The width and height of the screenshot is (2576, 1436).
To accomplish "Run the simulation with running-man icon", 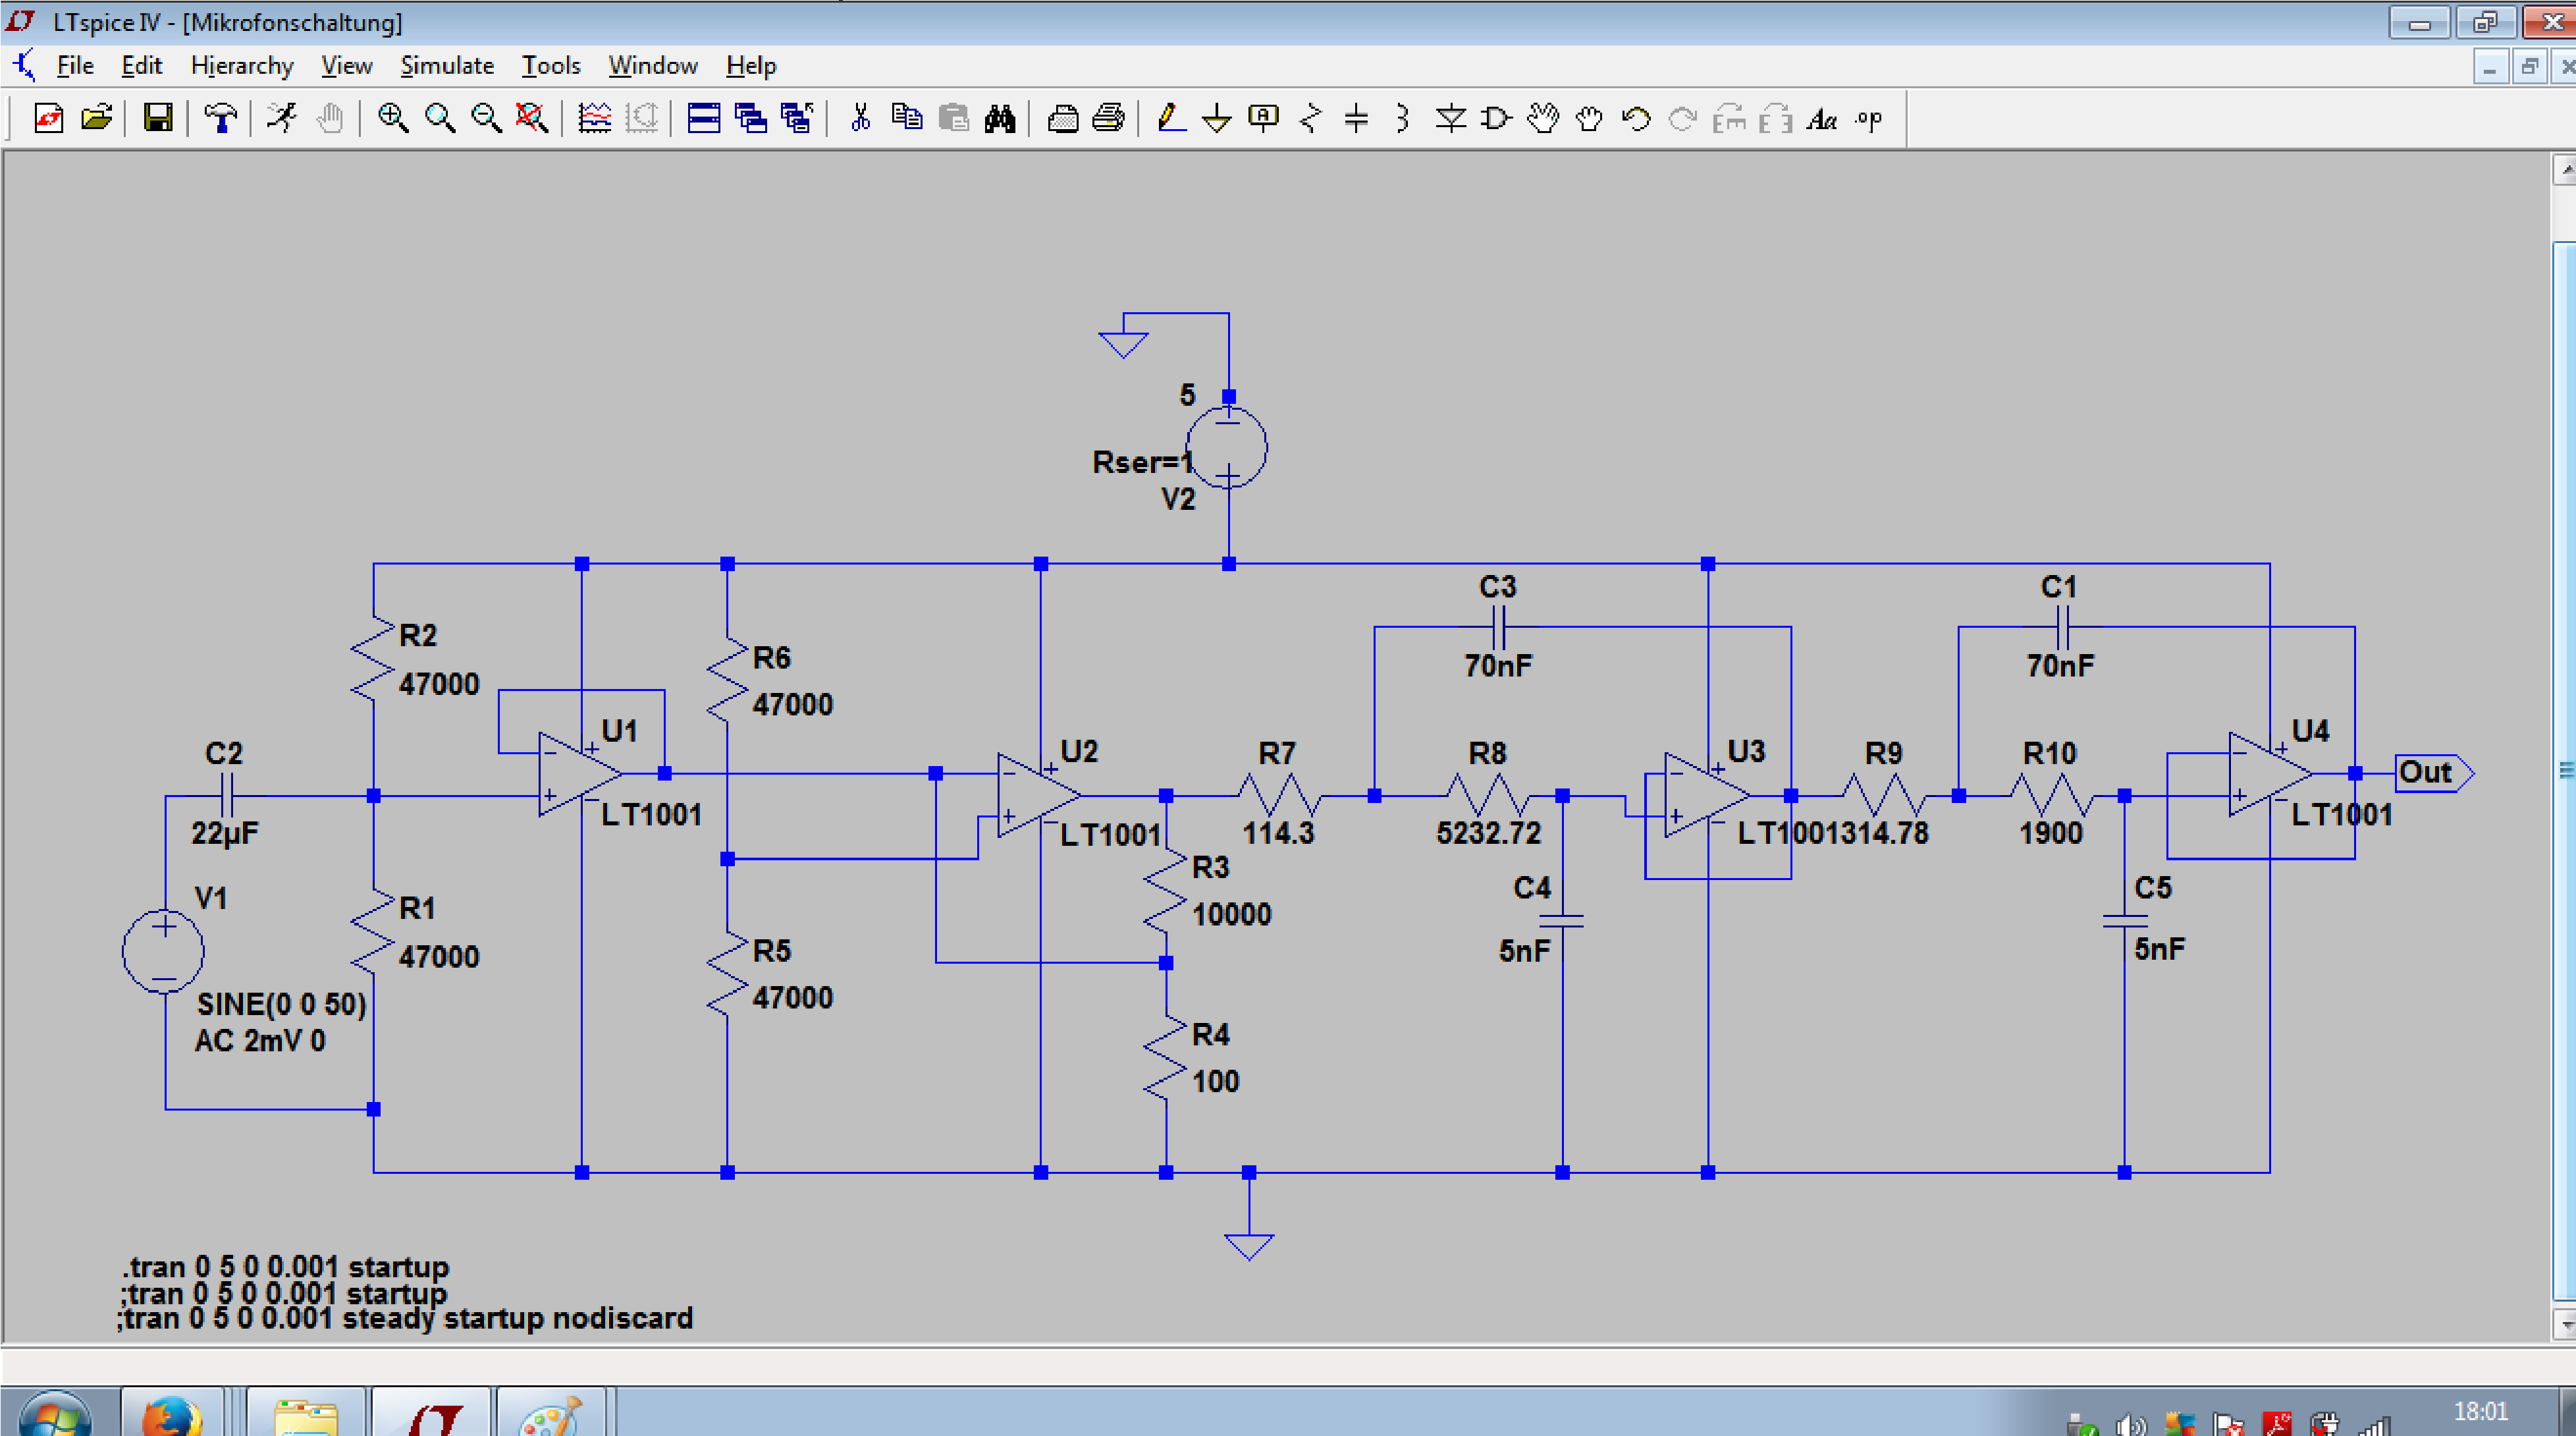I will pos(282,118).
